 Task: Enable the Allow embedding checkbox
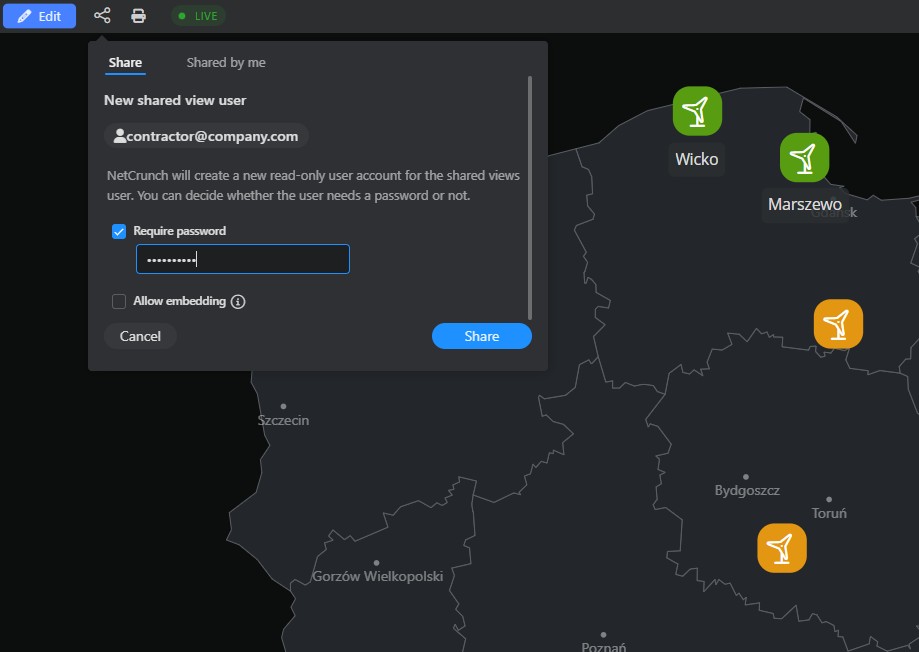click(119, 301)
